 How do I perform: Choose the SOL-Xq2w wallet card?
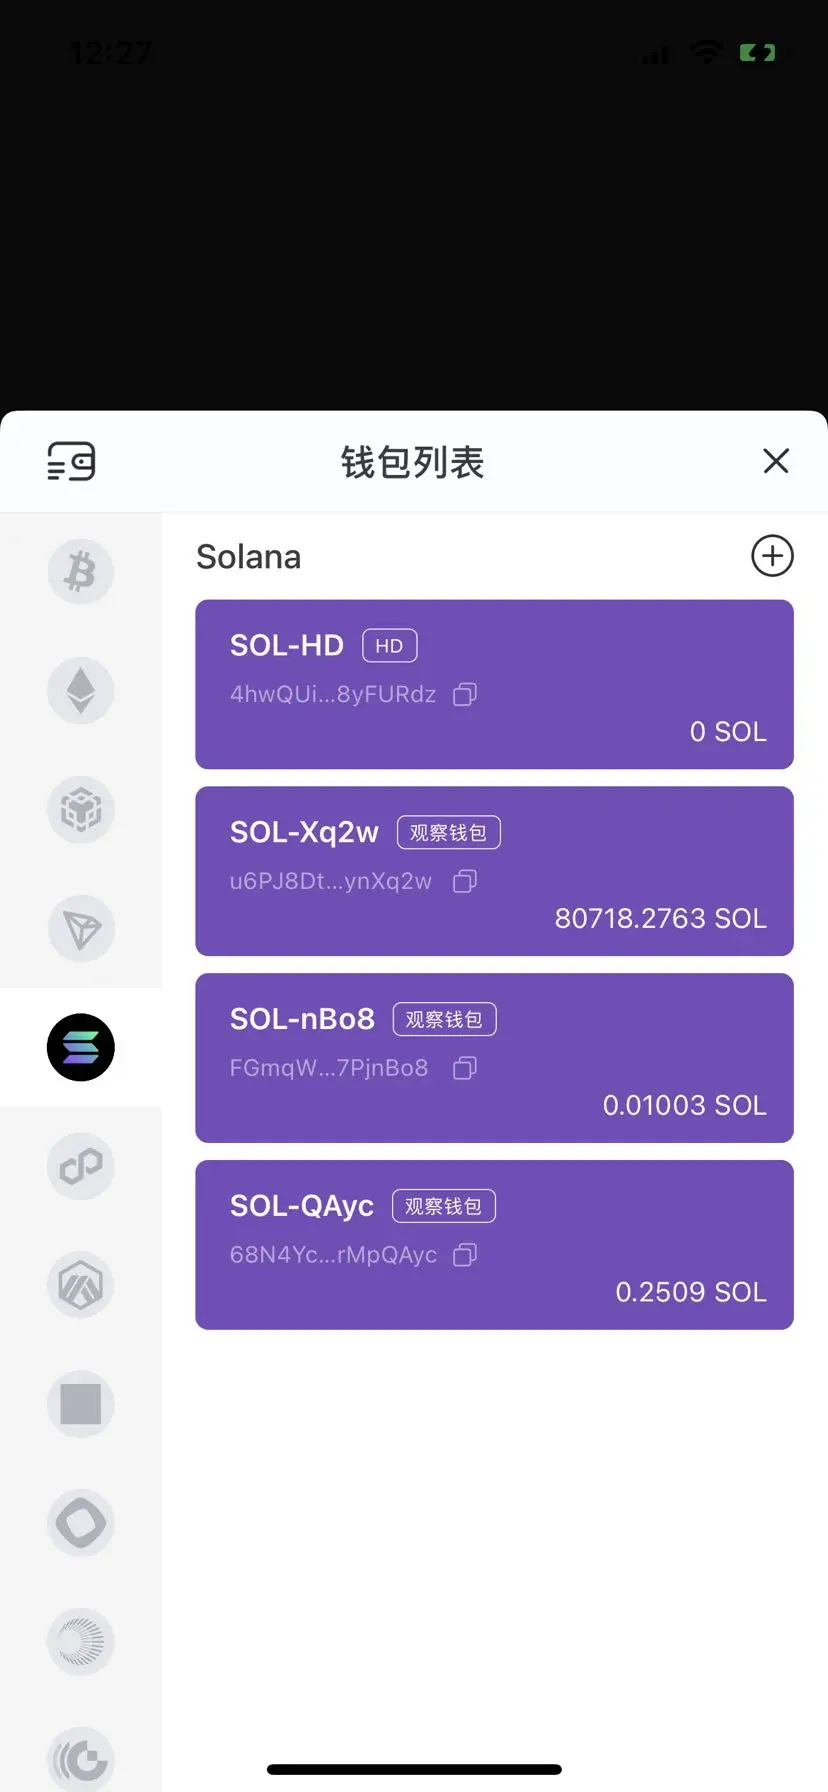(x=494, y=871)
